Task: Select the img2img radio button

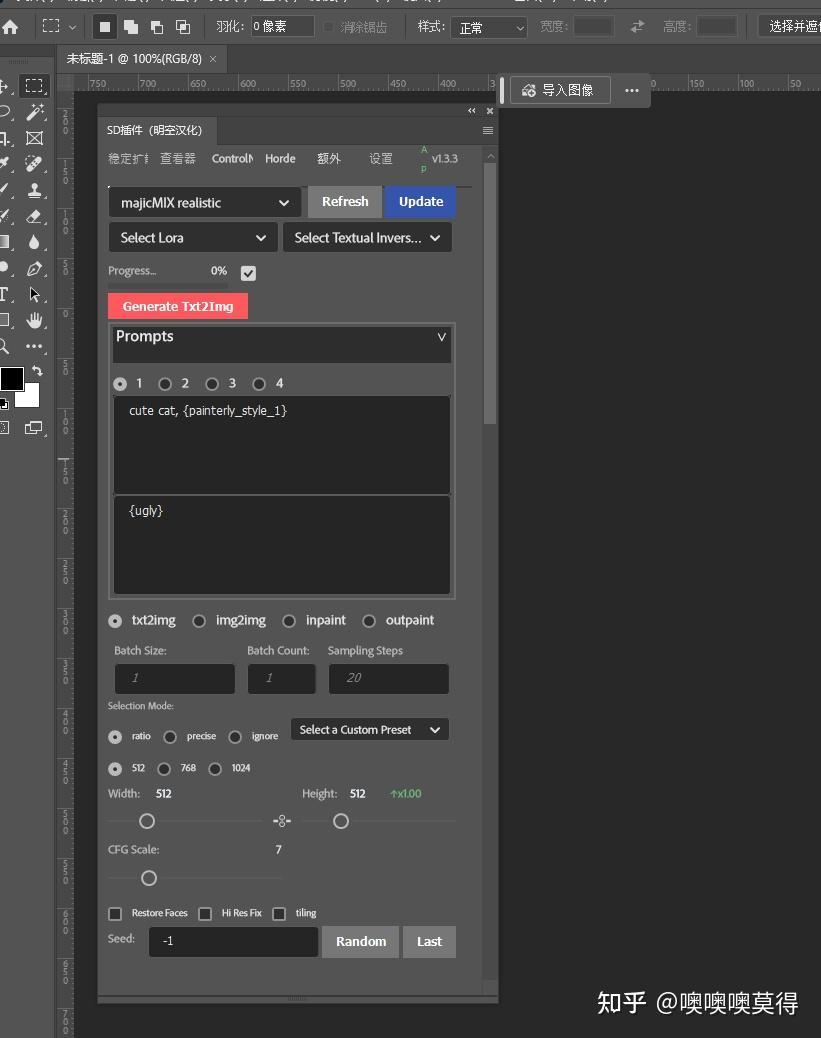Action: (x=199, y=620)
